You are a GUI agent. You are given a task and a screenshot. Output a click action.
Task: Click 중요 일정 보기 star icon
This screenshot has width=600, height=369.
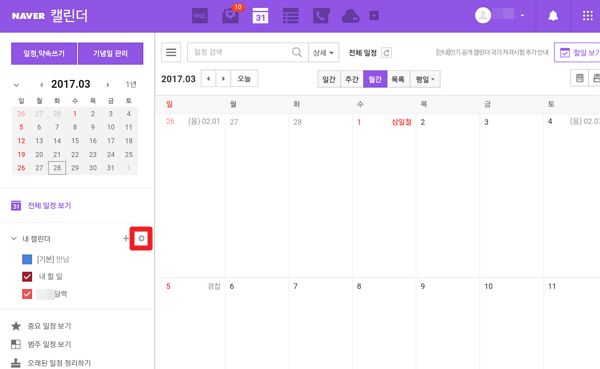[x=16, y=326]
